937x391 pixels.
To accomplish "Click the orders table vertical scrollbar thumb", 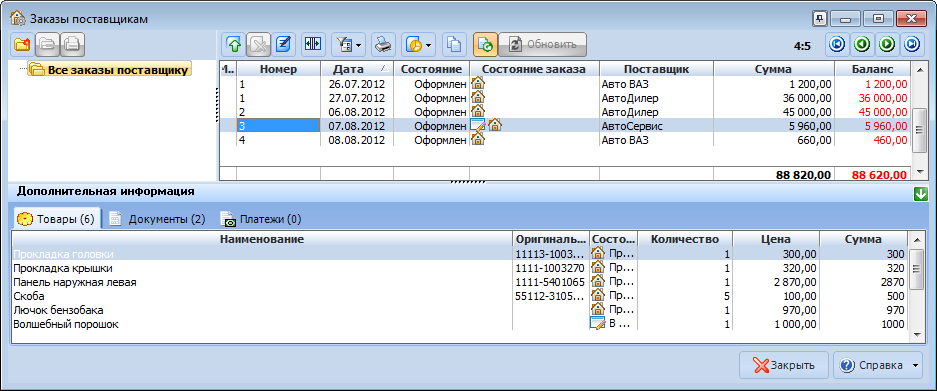I will [x=919, y=129].
